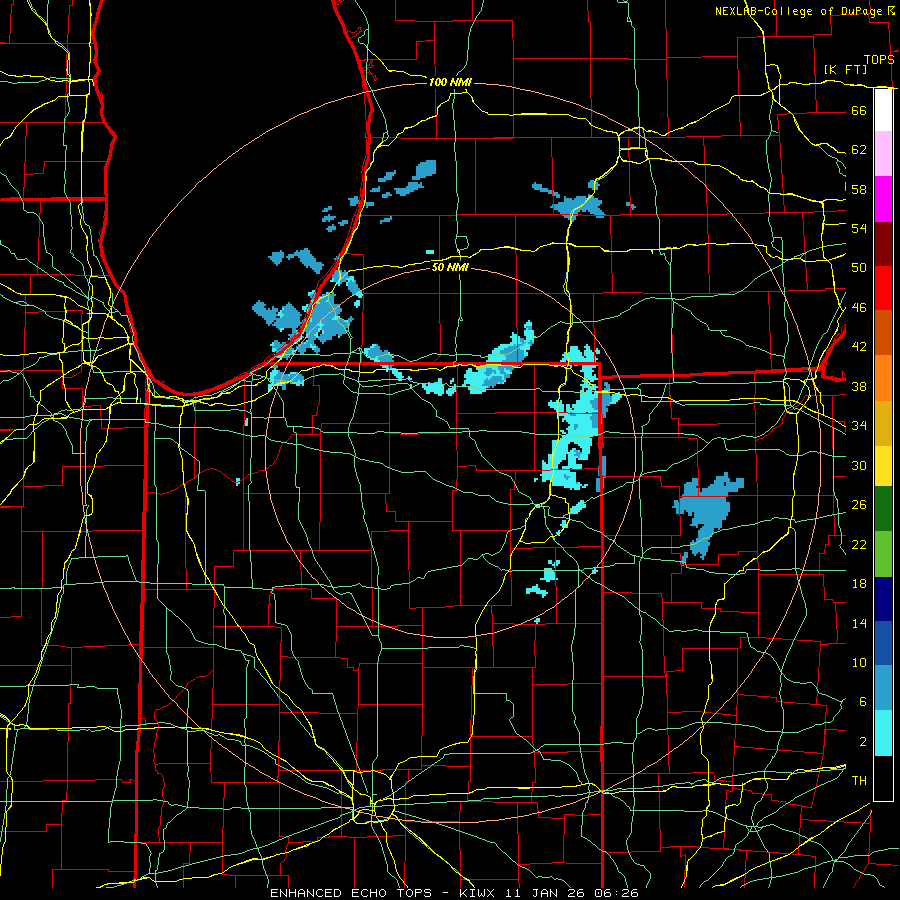This screenshot has width=900, height=900.
Task: Click the 'KIWX' radar site identifier
Action: point(479,893)
